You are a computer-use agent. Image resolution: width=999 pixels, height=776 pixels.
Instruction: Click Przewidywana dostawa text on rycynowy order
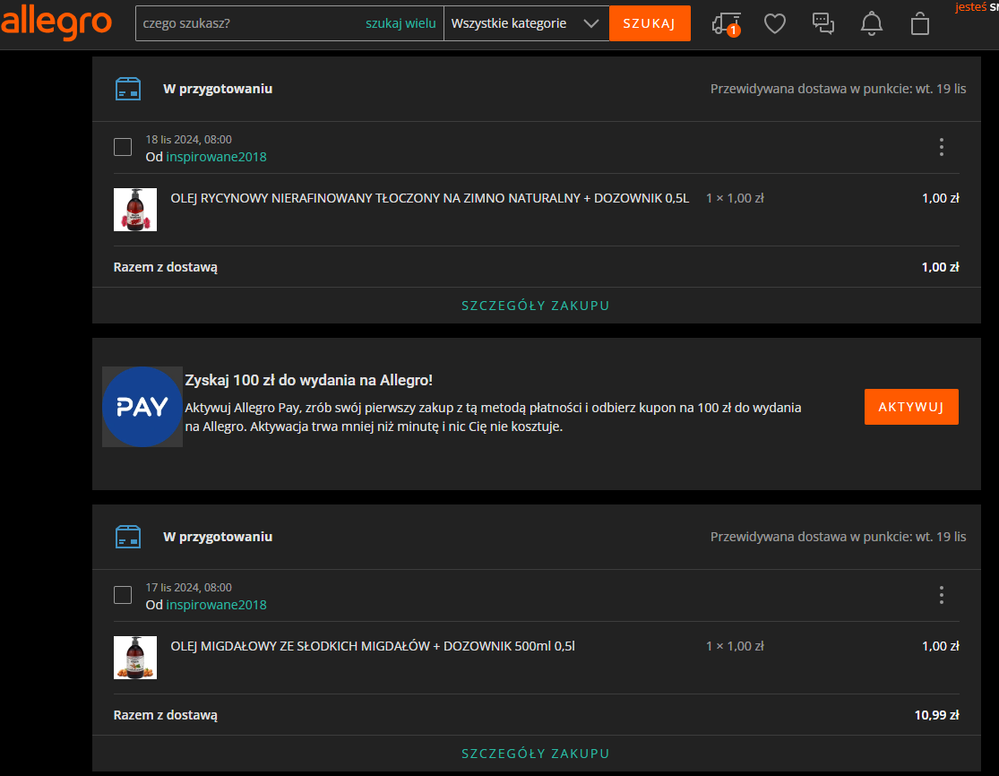pos(838,89)
